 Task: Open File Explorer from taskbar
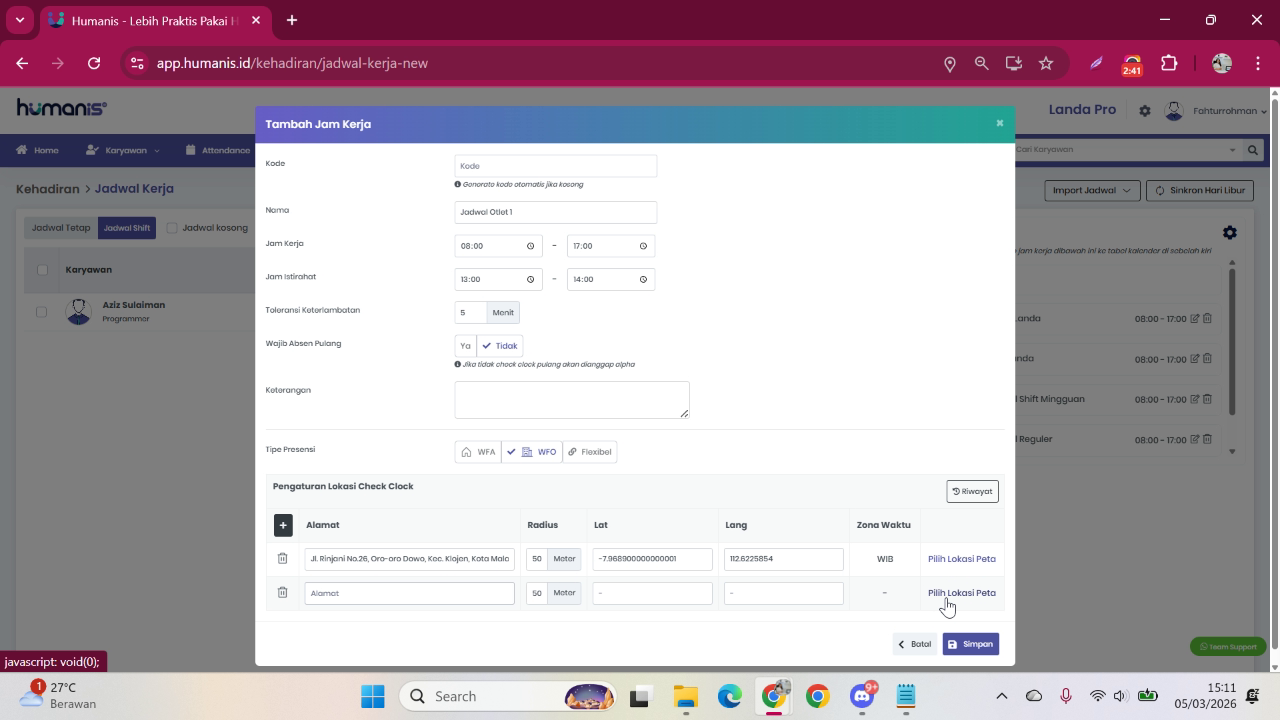click(x=685, y=696)
